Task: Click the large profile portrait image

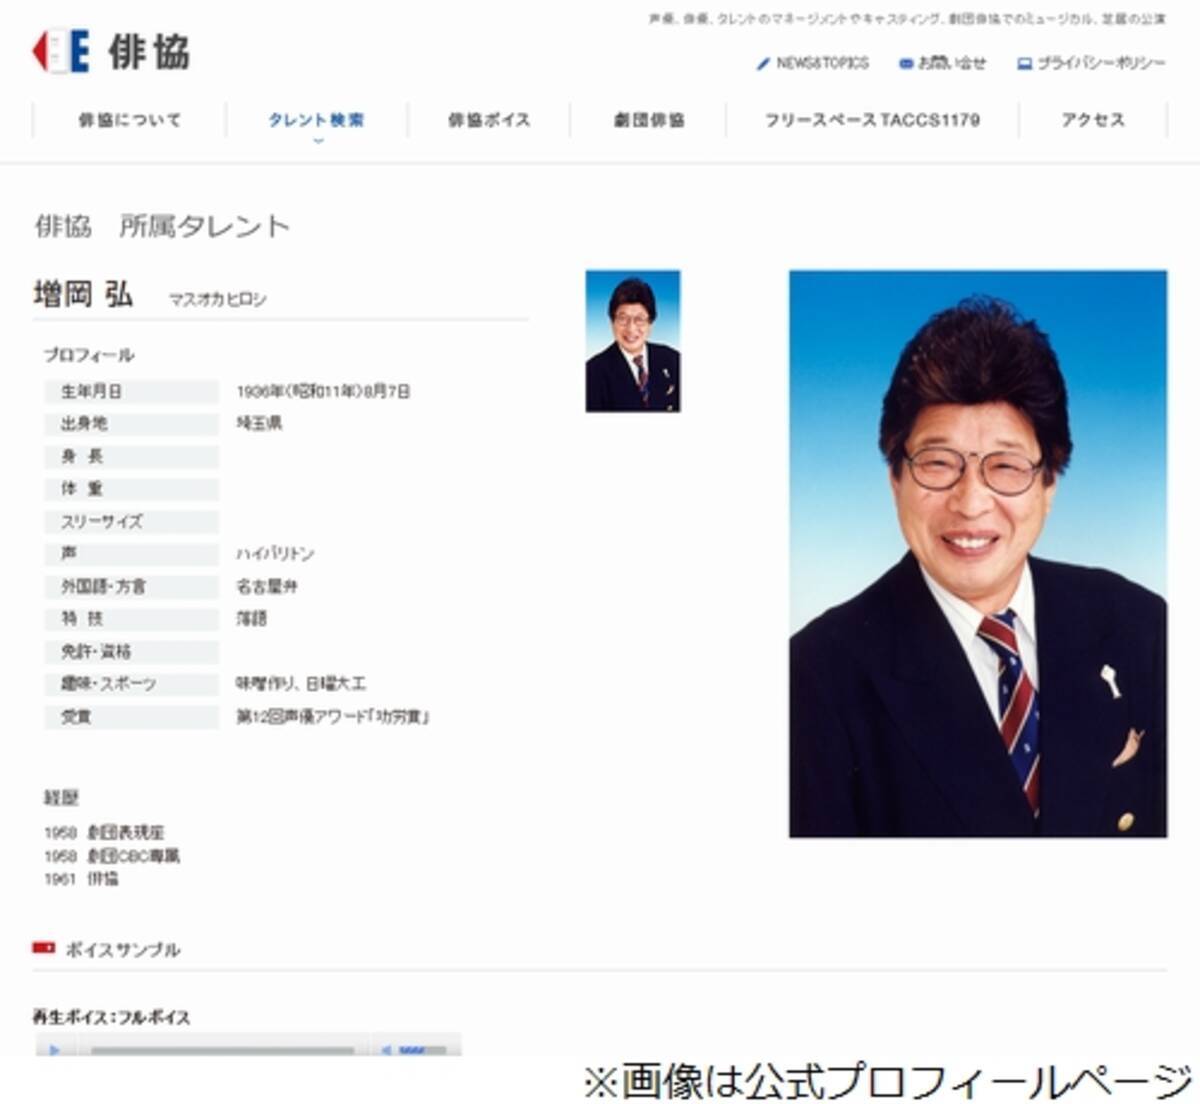Action: (977, 553)
